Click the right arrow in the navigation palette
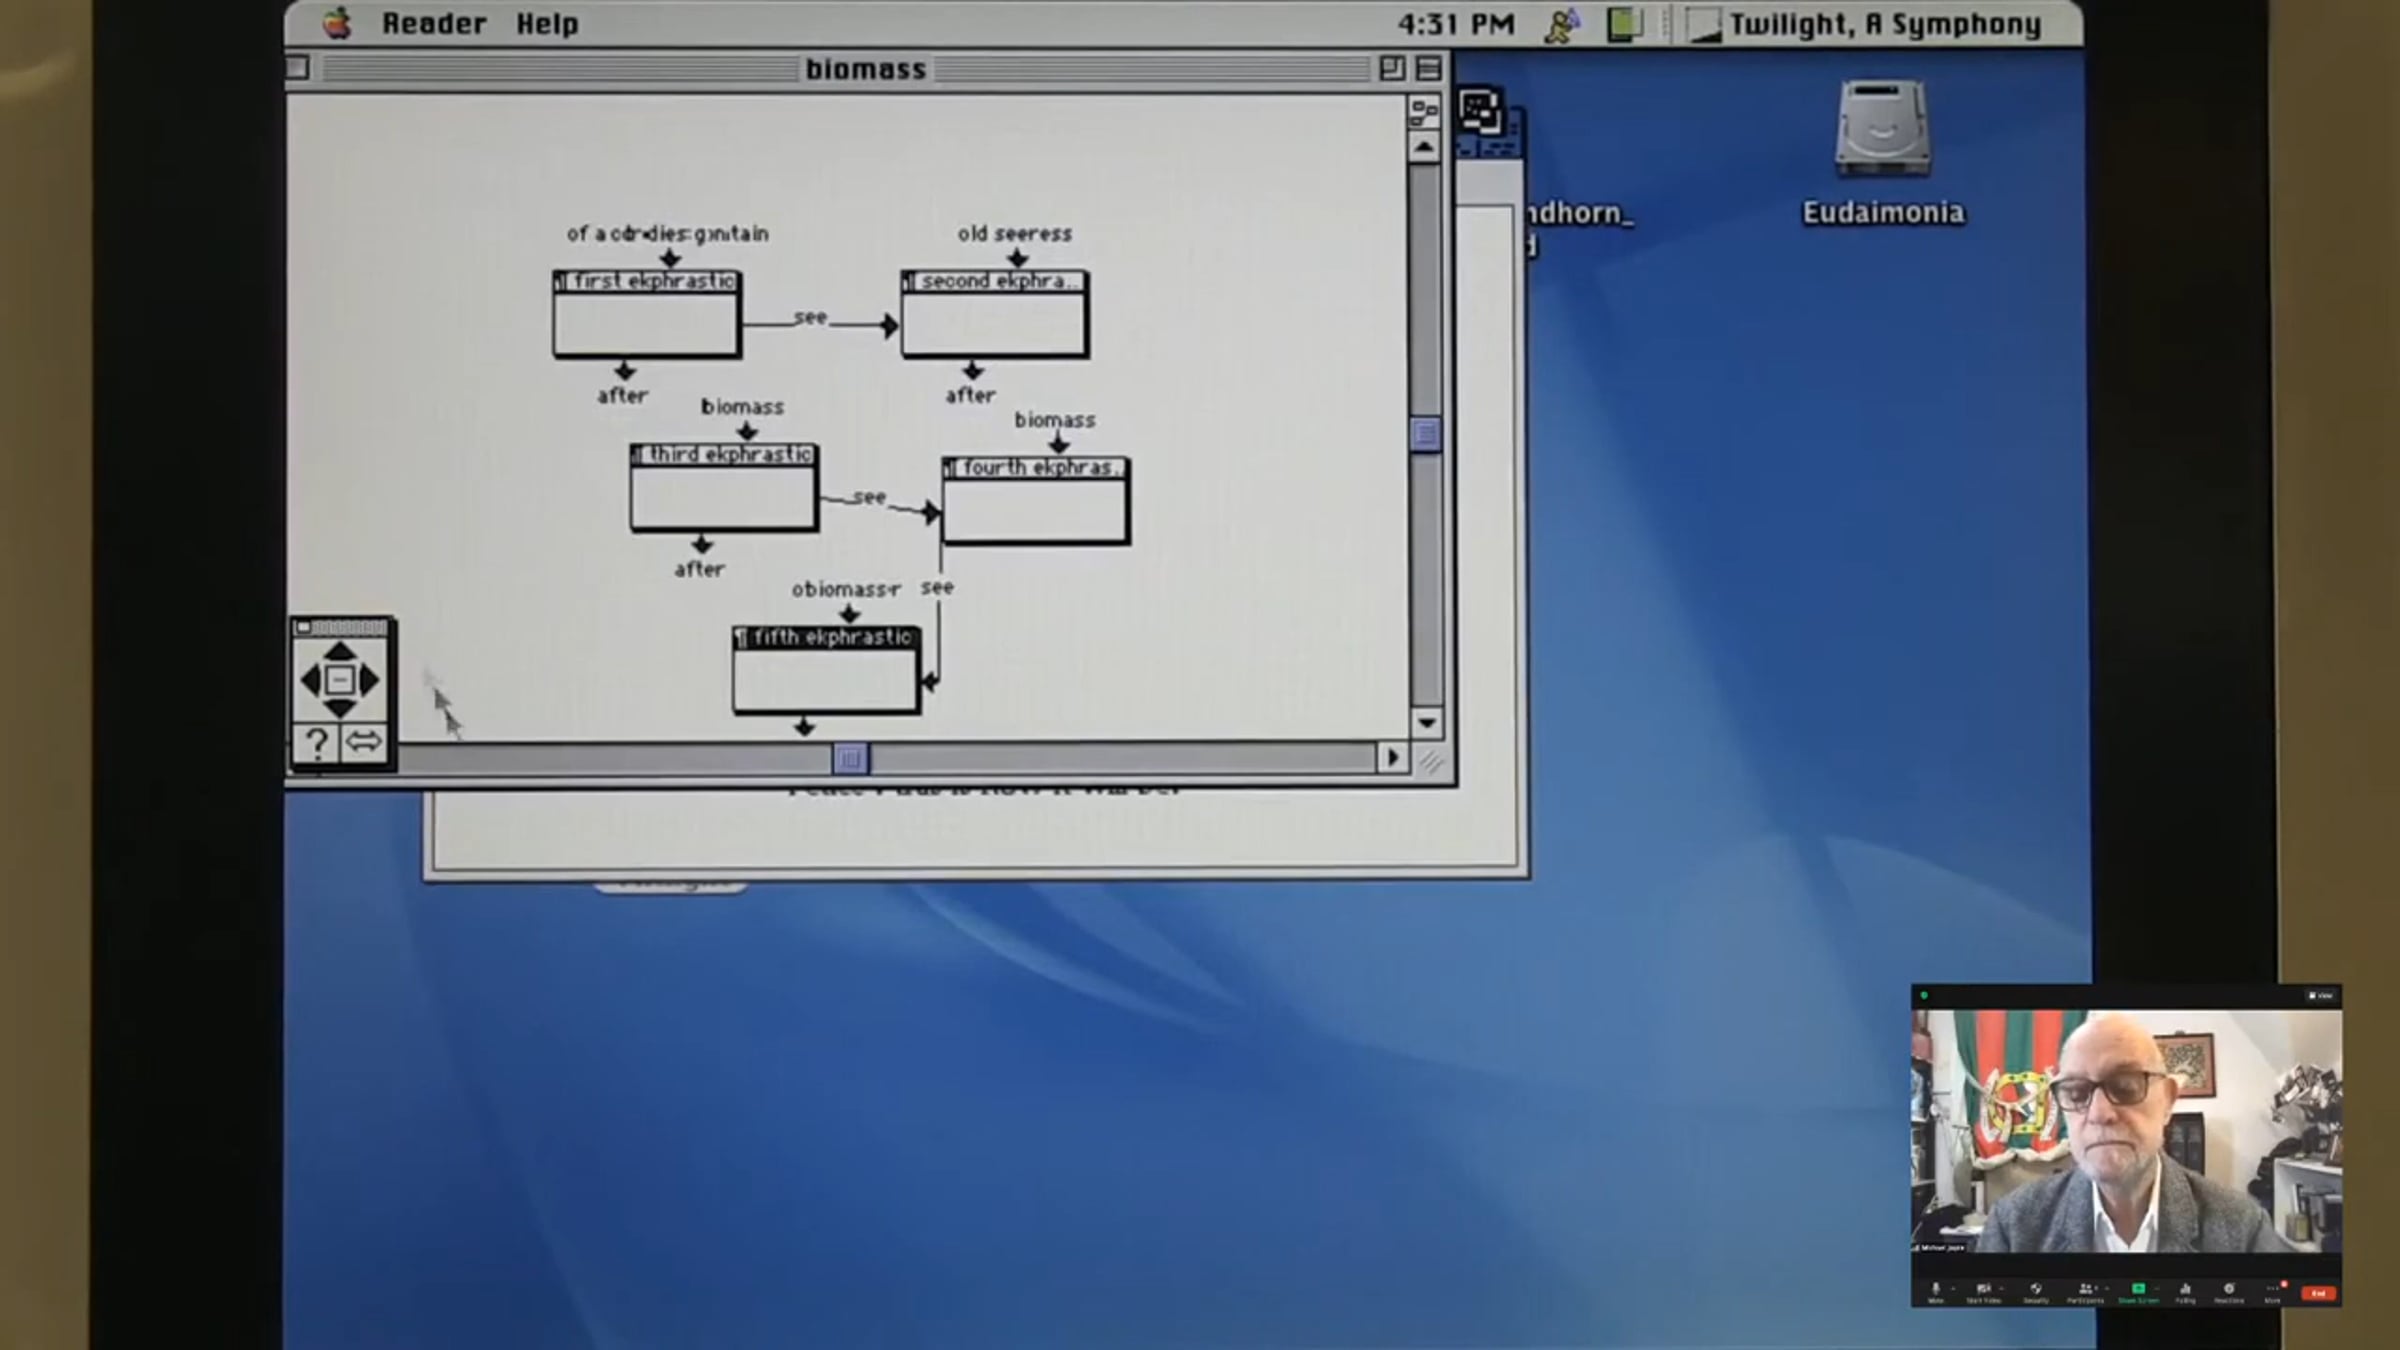The width and height of the screenshot is (2400, 1350). tap(370, 681)
